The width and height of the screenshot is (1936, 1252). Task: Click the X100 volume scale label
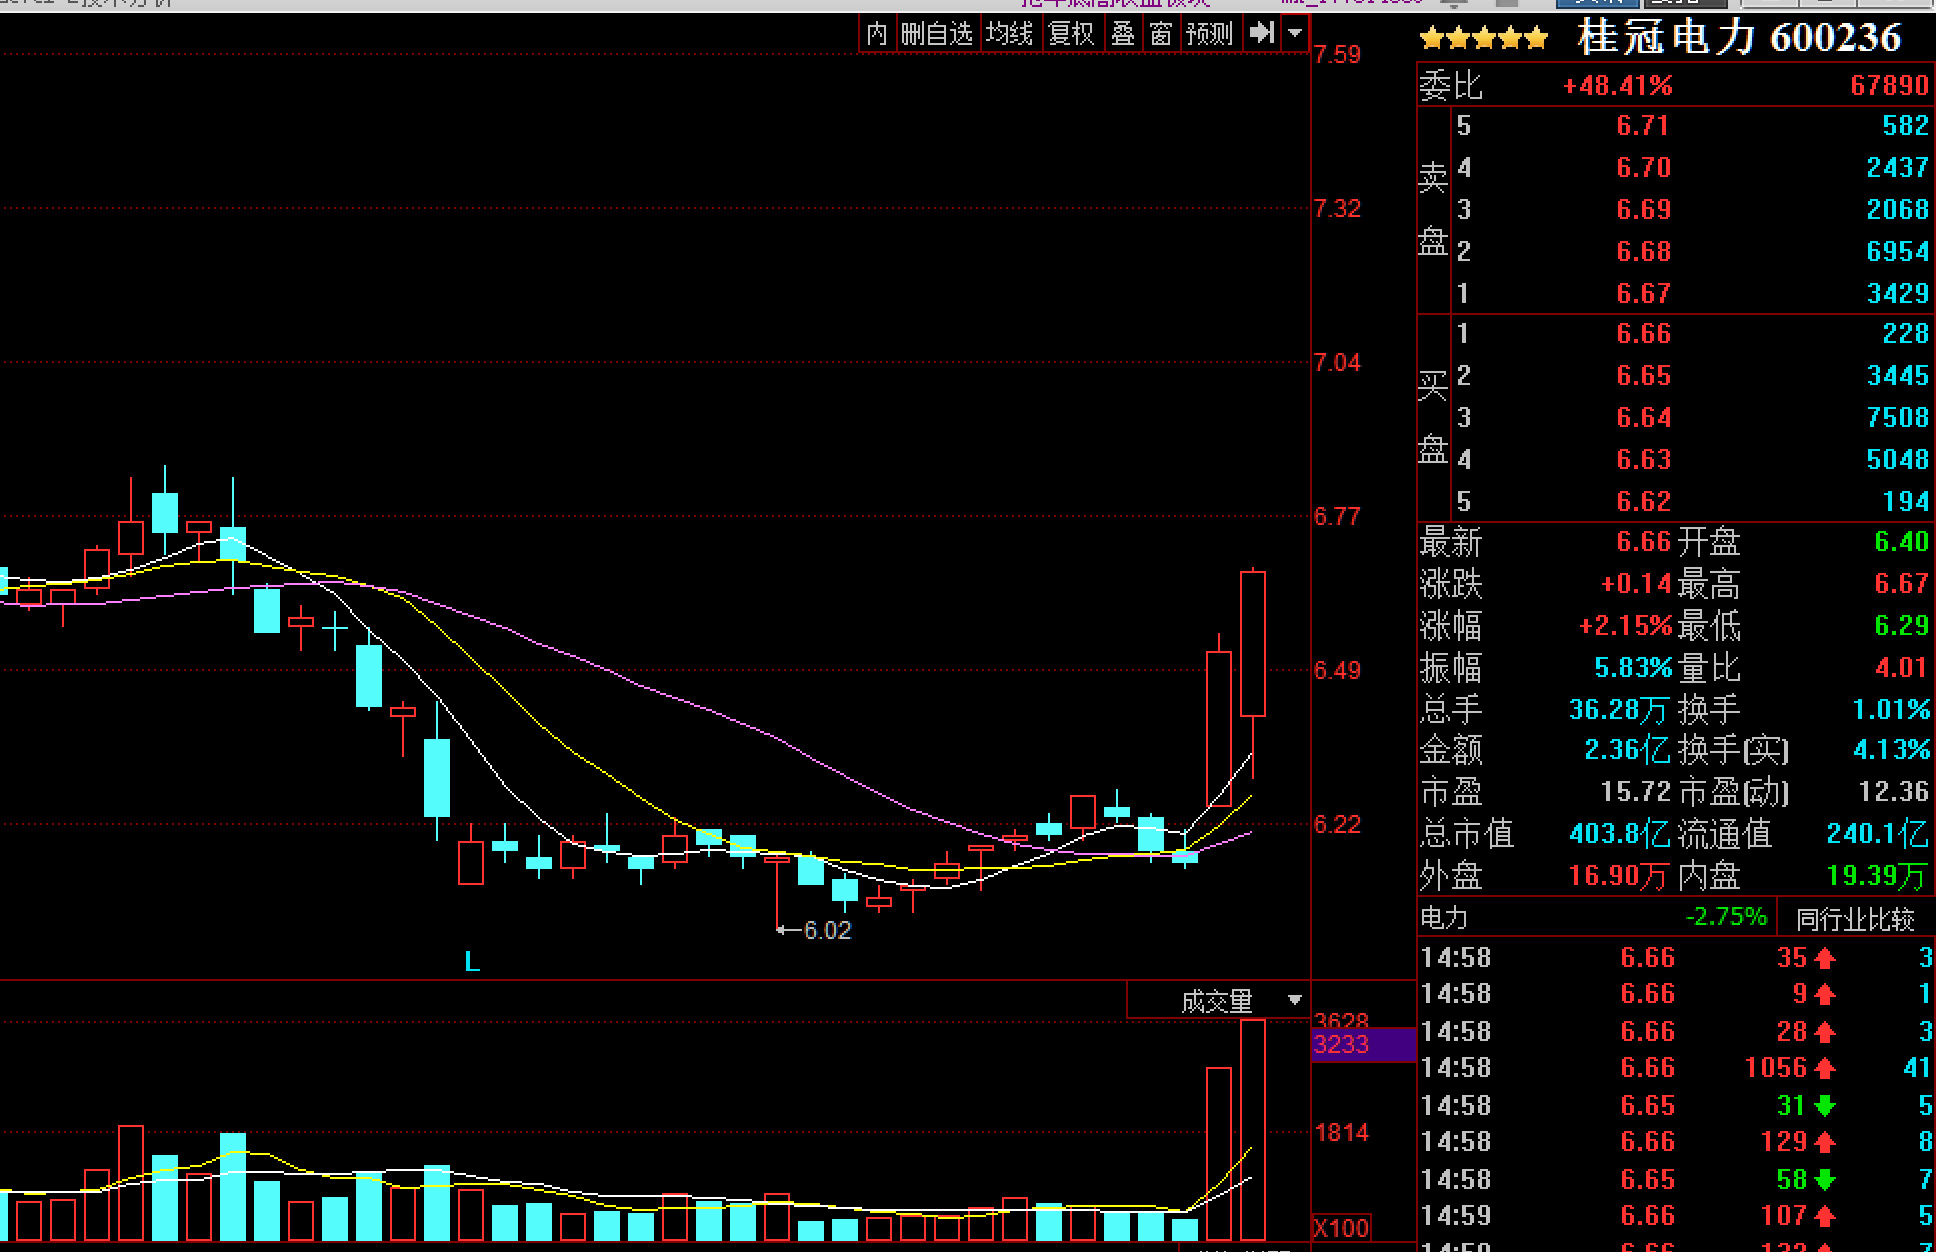pos(1341,1229)
